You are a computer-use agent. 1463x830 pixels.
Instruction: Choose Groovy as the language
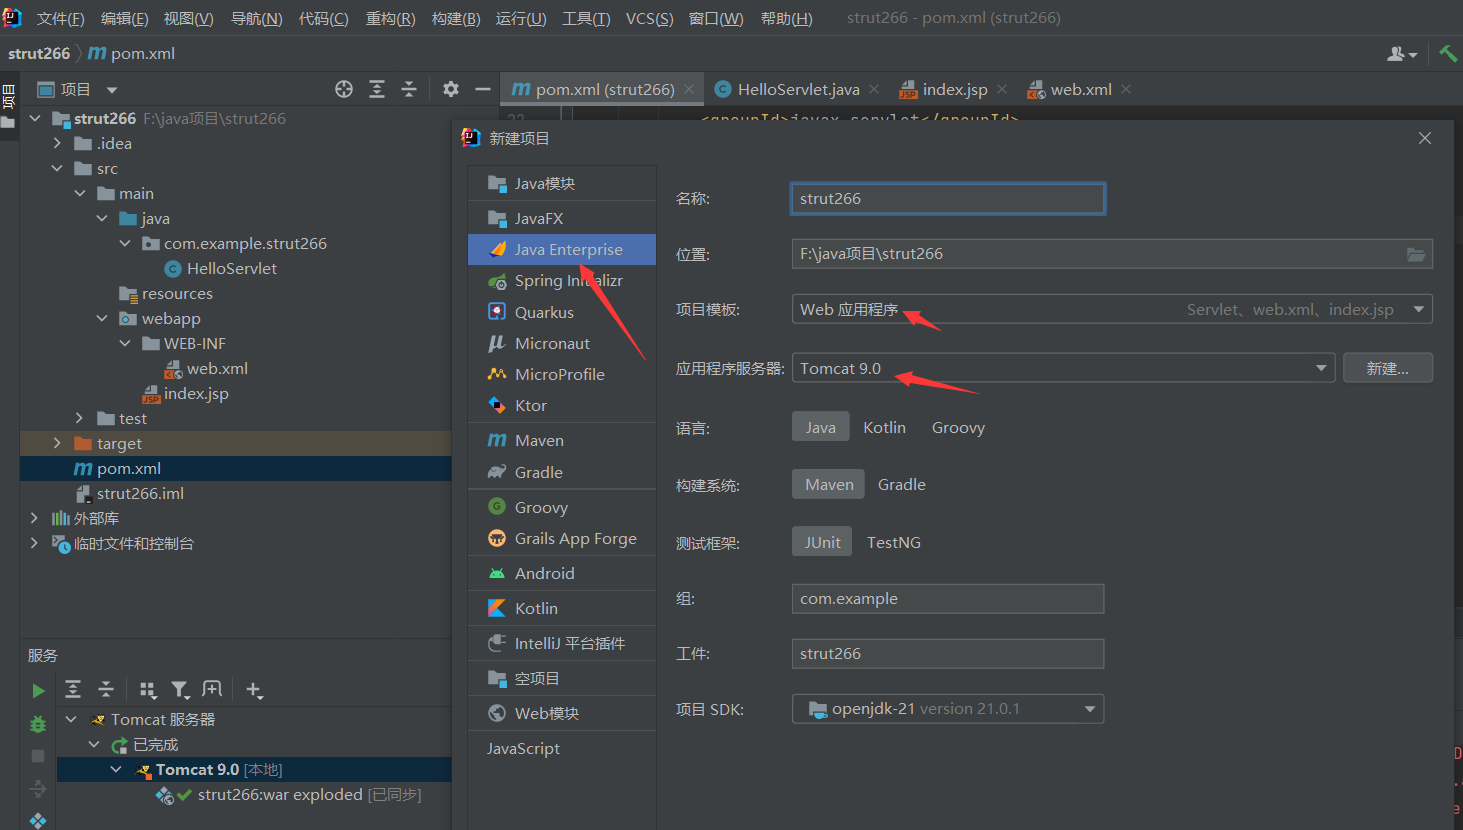[958, 427]
